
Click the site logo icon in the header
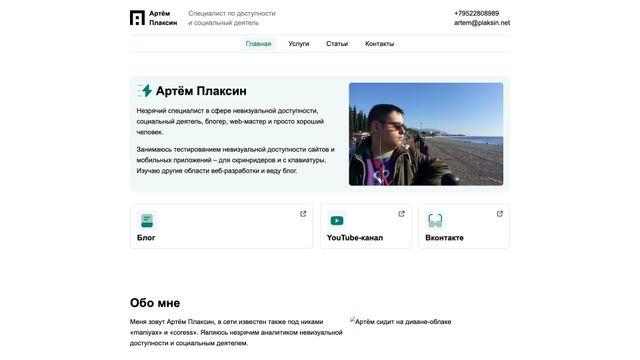pos(137,18)
